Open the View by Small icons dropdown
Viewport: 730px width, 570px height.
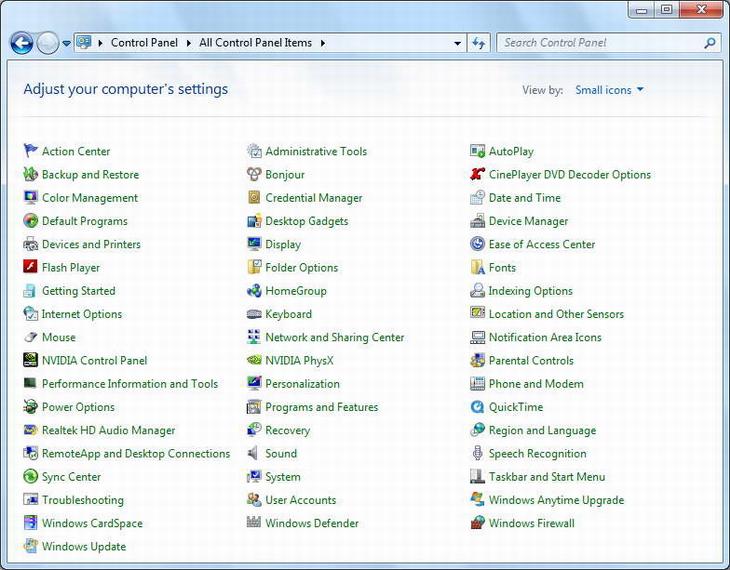pyautogui.click(x=609, y=90)
